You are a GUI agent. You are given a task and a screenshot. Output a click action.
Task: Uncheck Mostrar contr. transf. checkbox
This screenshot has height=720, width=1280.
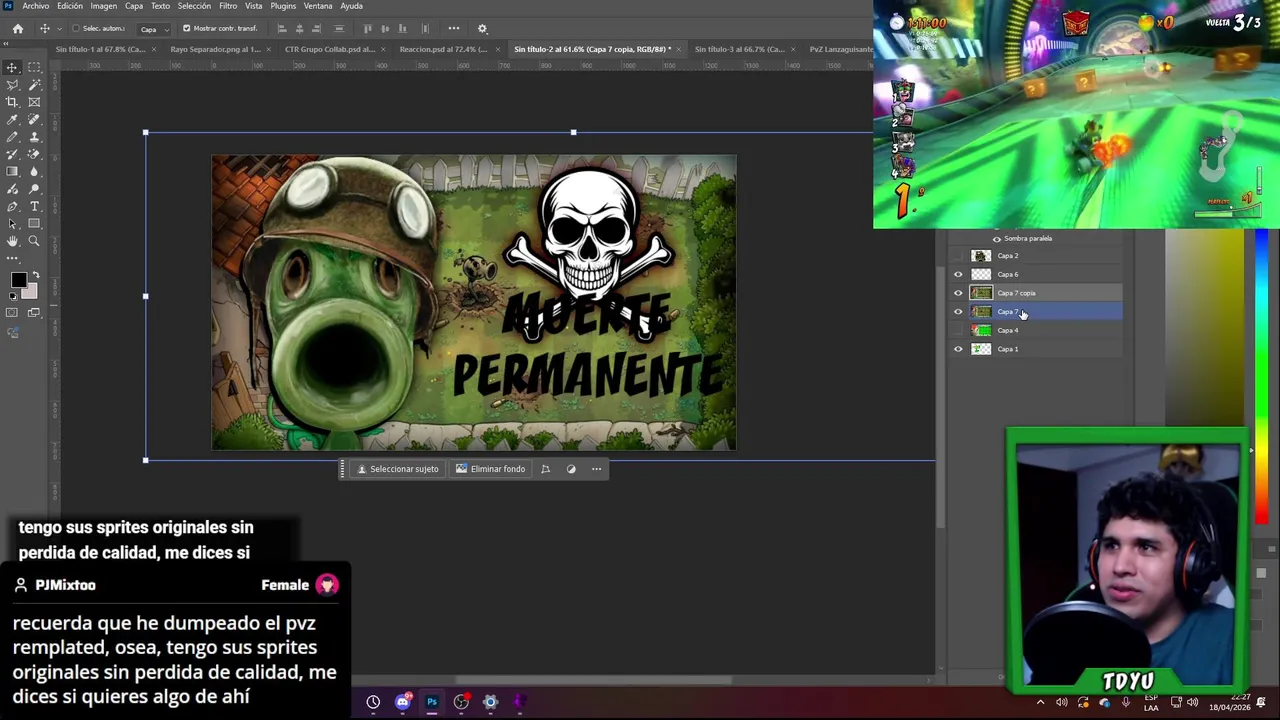pos(186,28)
